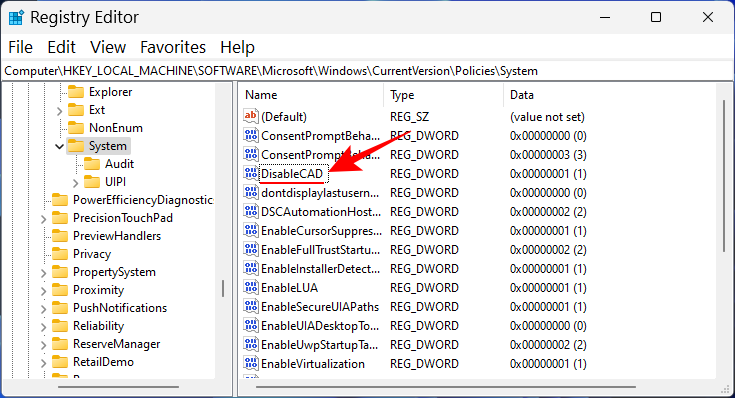This screenshot has width=735, height=398.
Task: Click the DWORD icon beside EnableLUA
Action: coord(251,287)
